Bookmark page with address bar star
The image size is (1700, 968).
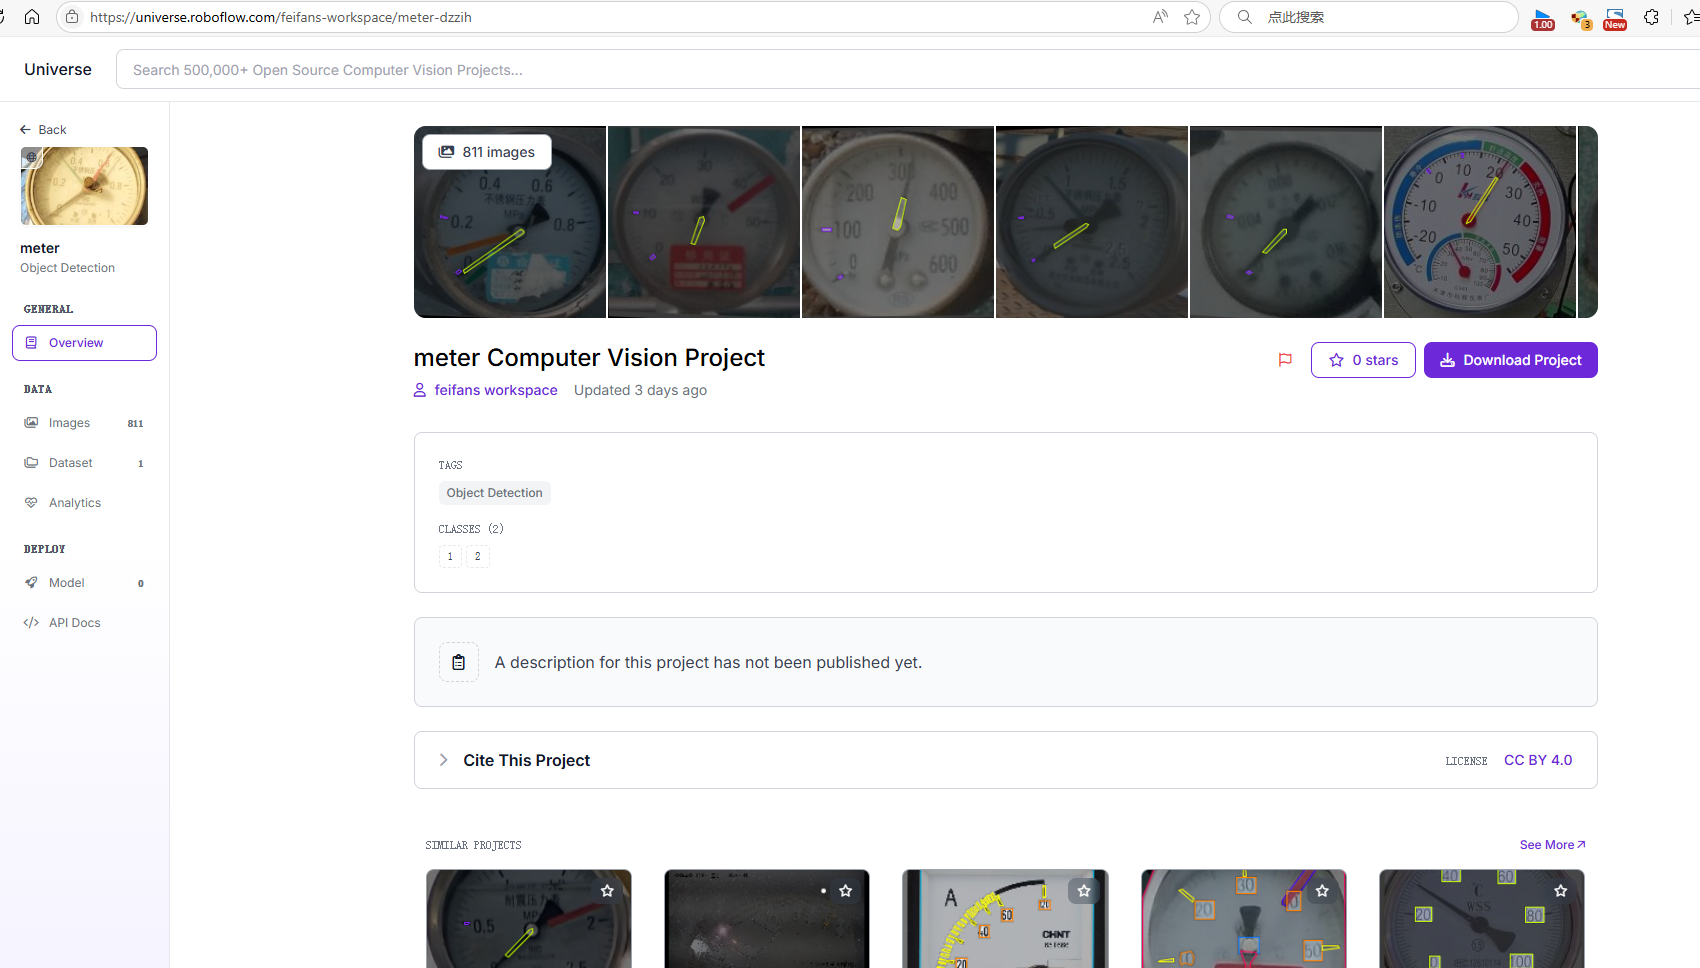(x=1192, y=17)
